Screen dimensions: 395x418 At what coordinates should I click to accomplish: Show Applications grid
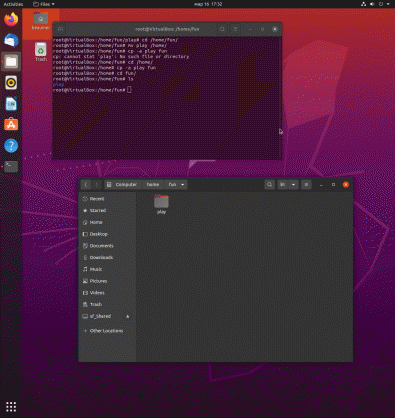pyautogui.click(x=11, y=406)
